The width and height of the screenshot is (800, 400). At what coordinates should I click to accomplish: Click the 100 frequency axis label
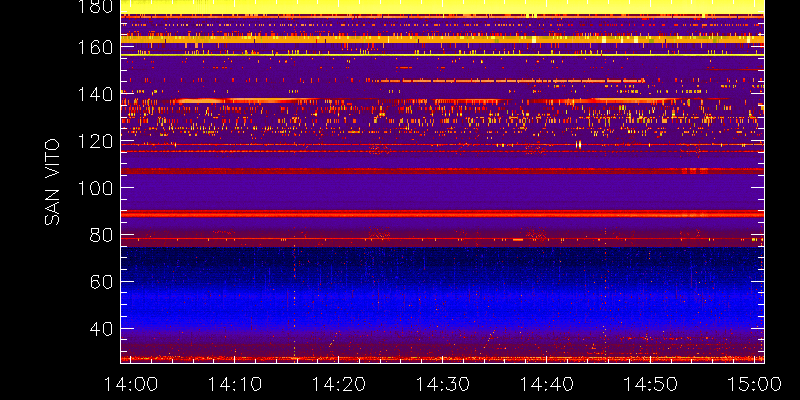[x=95, y=188]
